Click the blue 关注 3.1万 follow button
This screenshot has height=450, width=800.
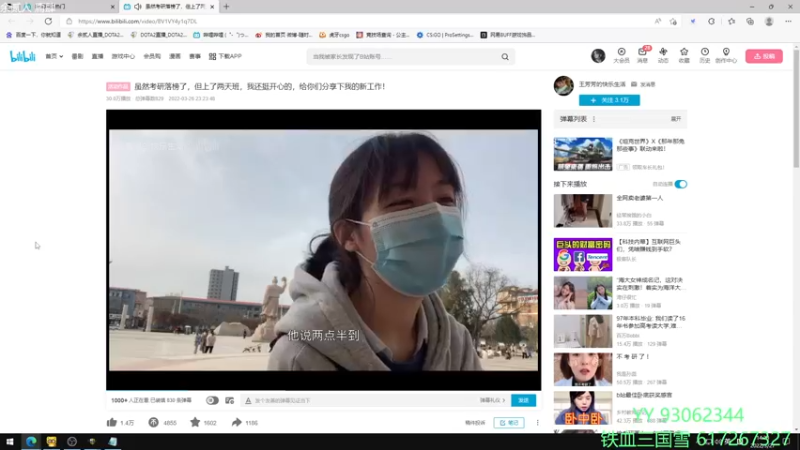pos(609,100)
